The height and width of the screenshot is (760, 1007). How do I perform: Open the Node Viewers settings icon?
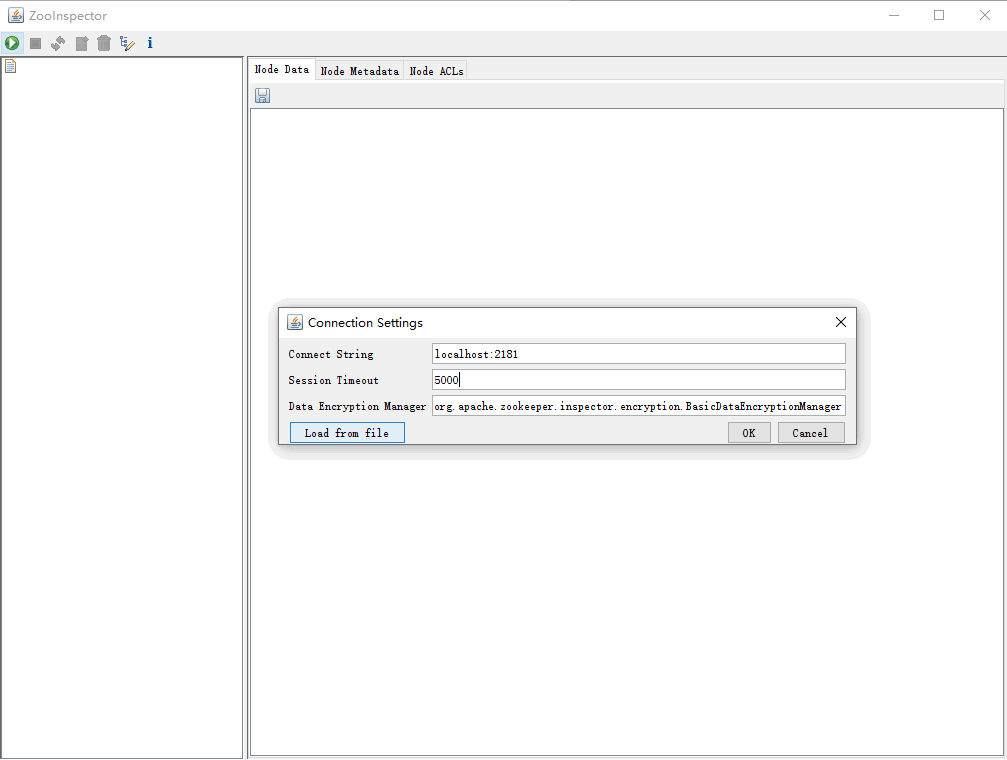click(x=127, y=43)
